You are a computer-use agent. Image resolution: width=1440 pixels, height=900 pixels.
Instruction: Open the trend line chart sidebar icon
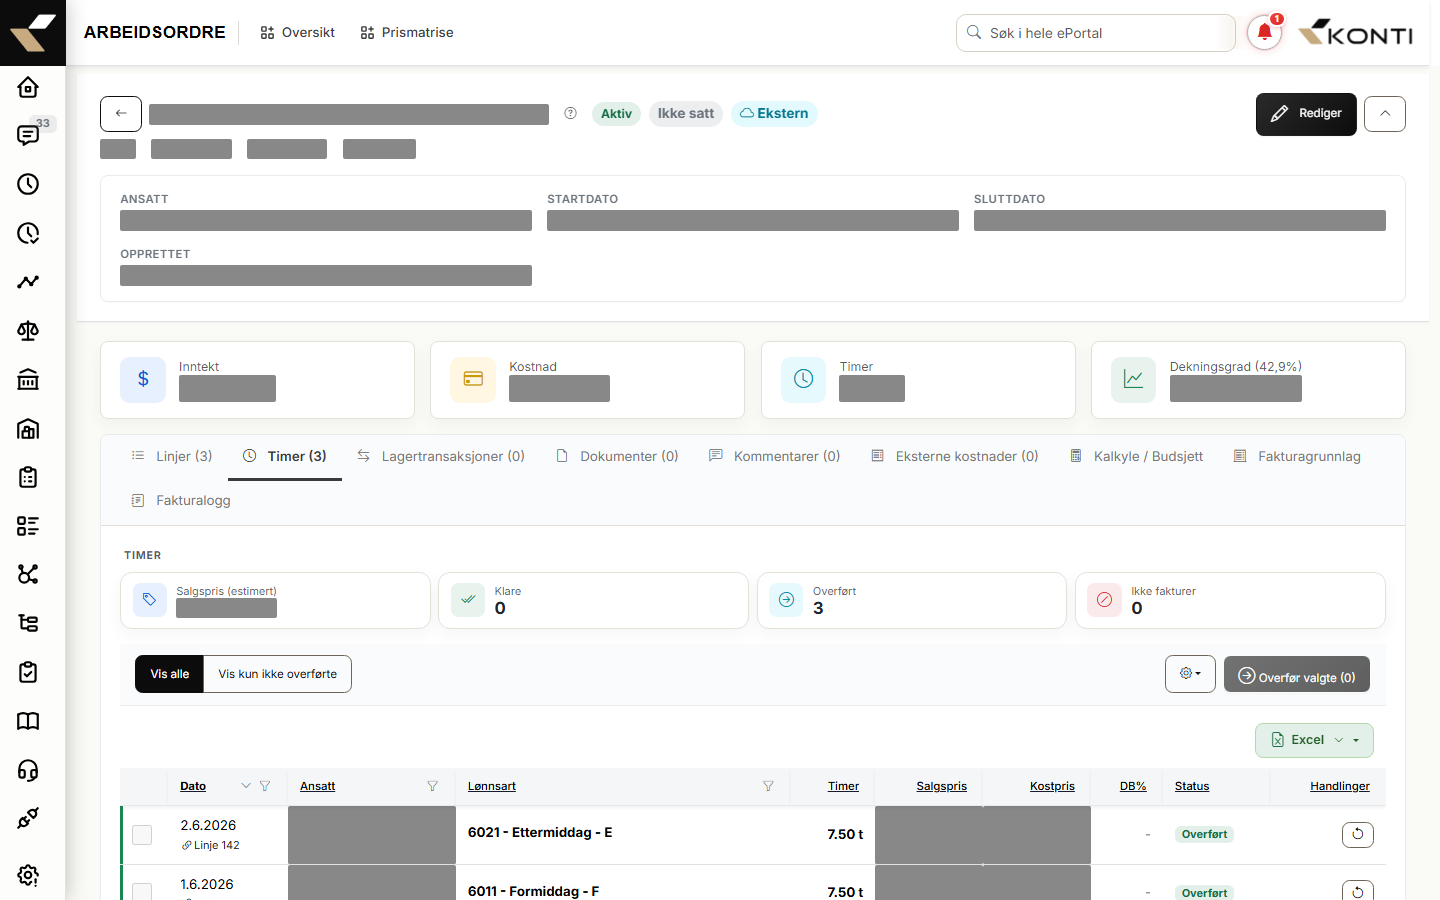coord(28,282)
